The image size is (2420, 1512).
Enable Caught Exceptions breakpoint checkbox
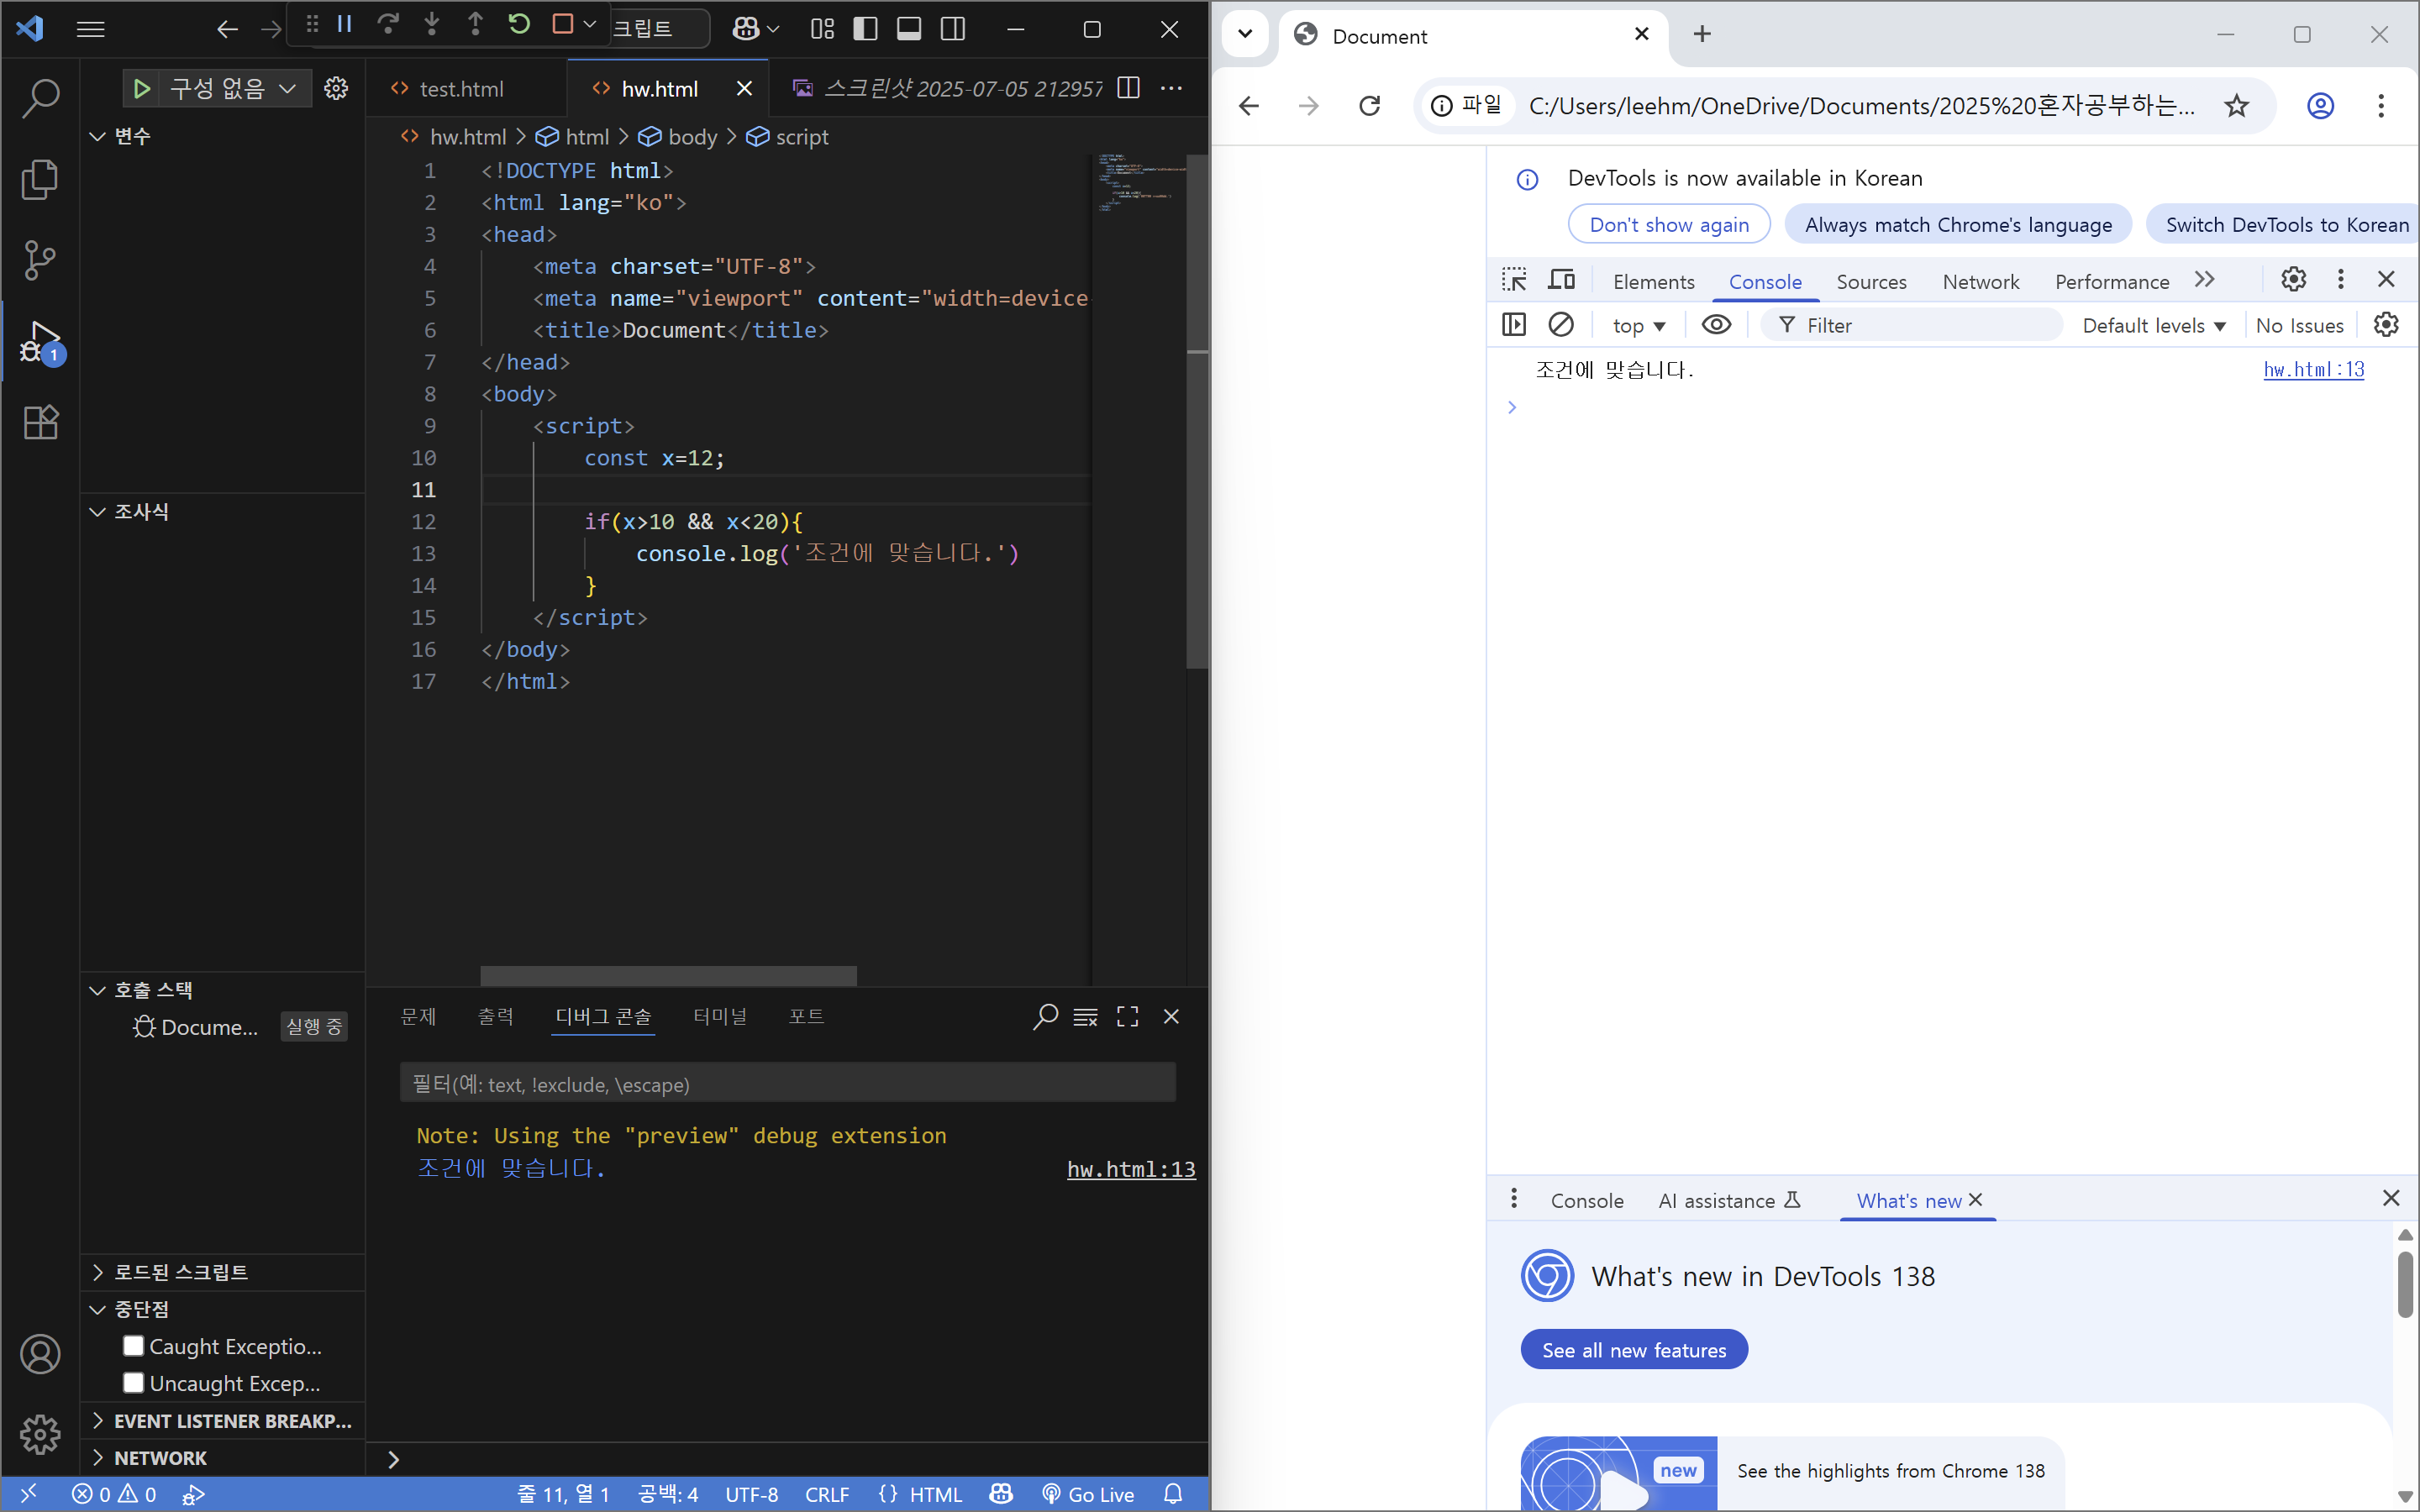pyautogui.click(x=133, y=1346)
